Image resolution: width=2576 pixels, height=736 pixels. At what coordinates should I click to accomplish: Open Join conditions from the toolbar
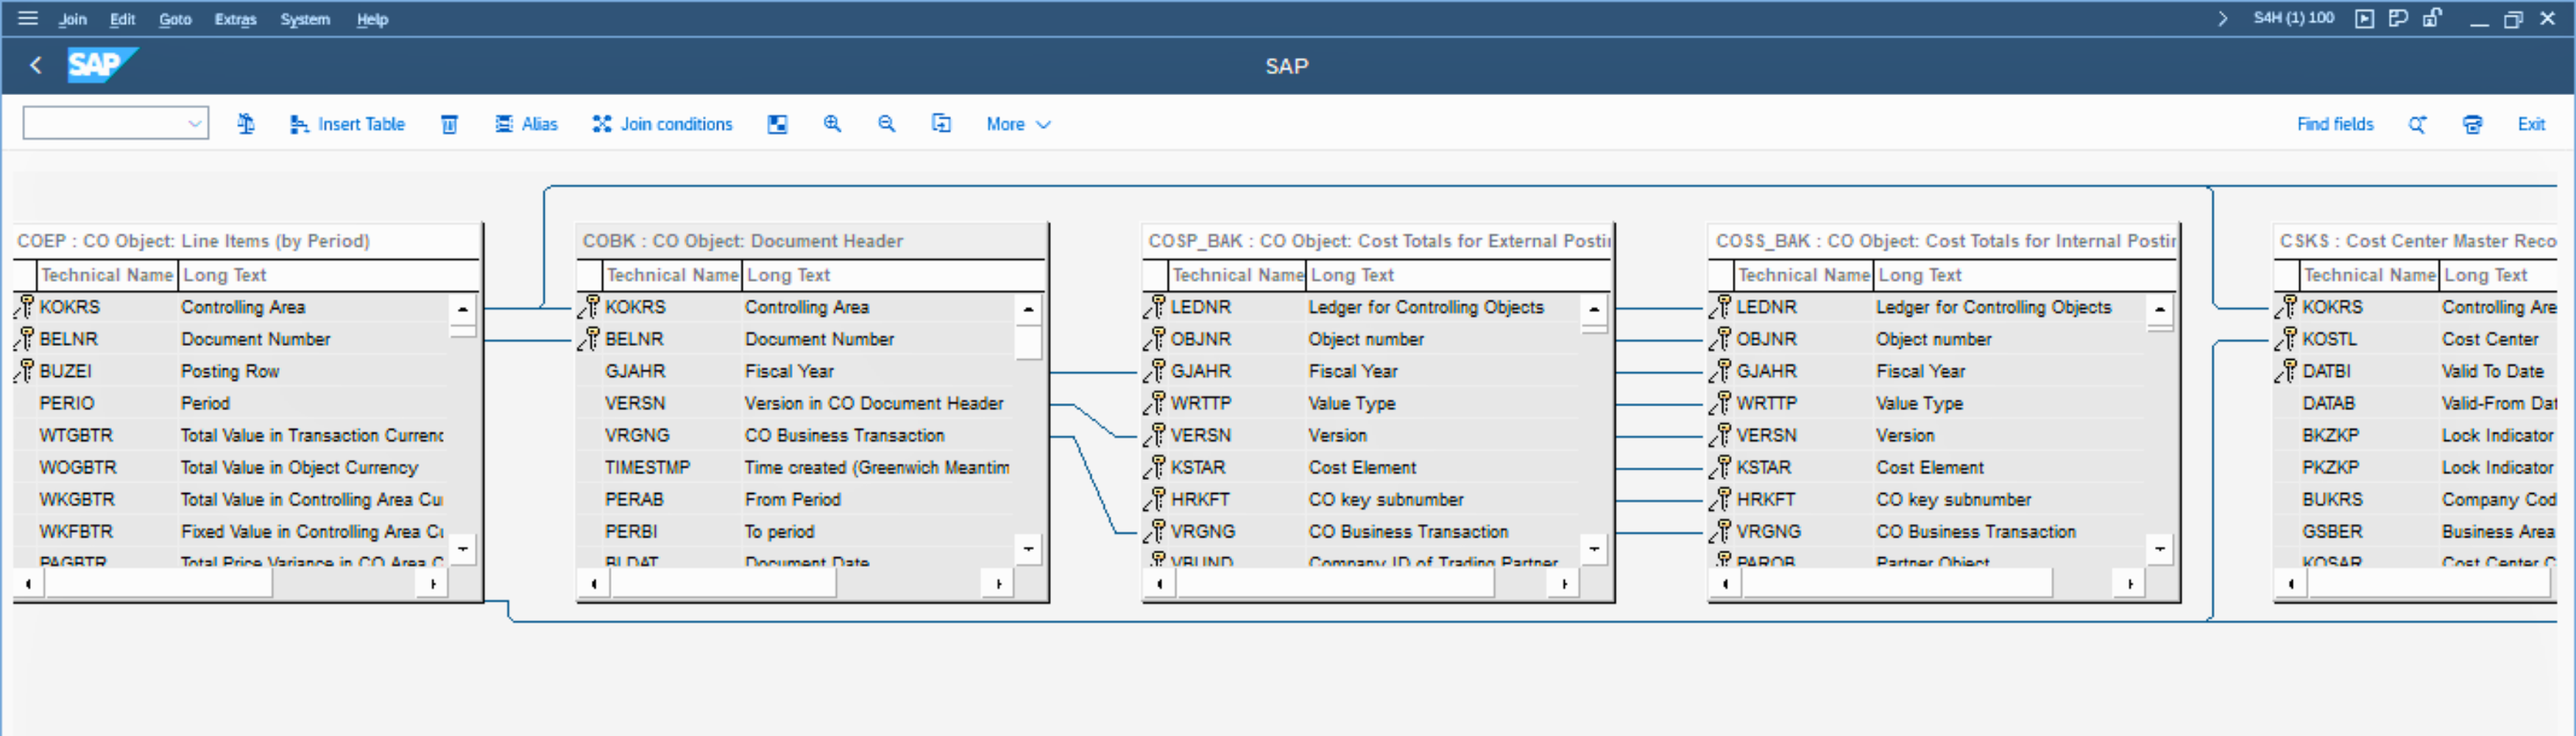click(662, 124)
